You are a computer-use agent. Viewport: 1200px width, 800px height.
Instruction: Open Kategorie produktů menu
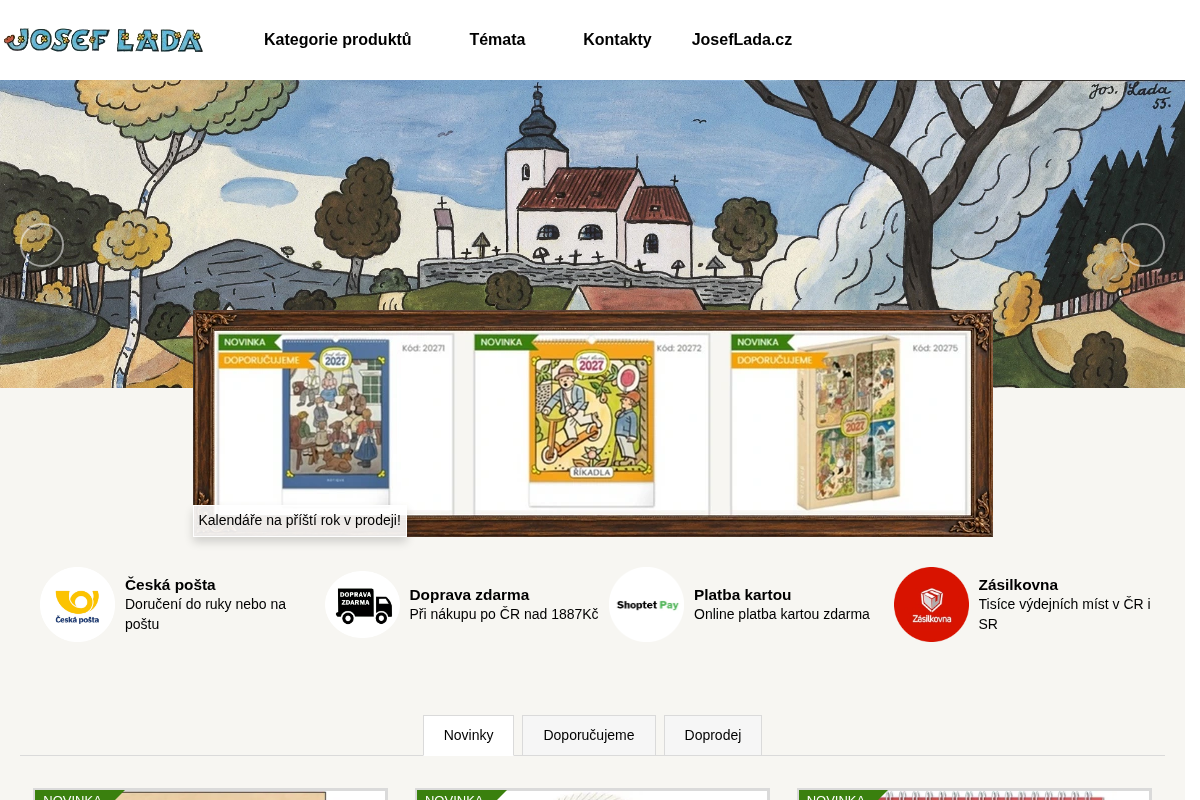338,40
